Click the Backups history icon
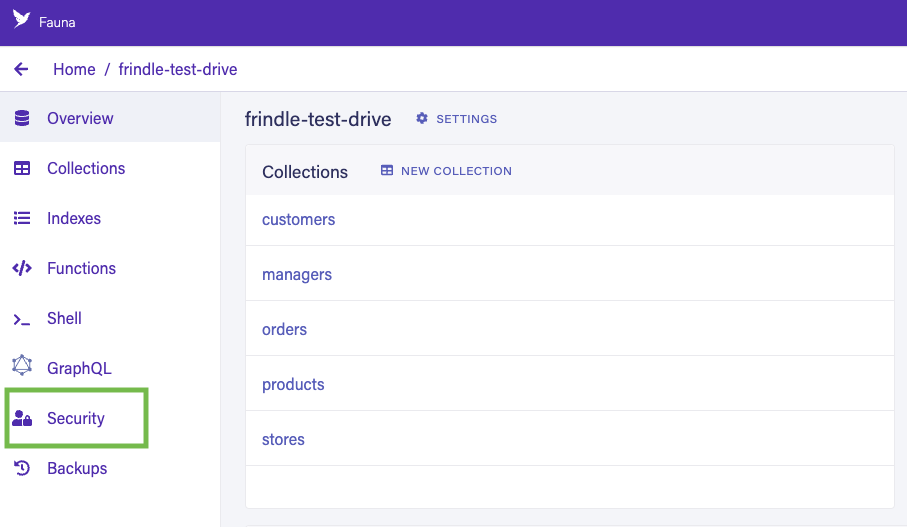The image size is (907, 527). (22, 468)
